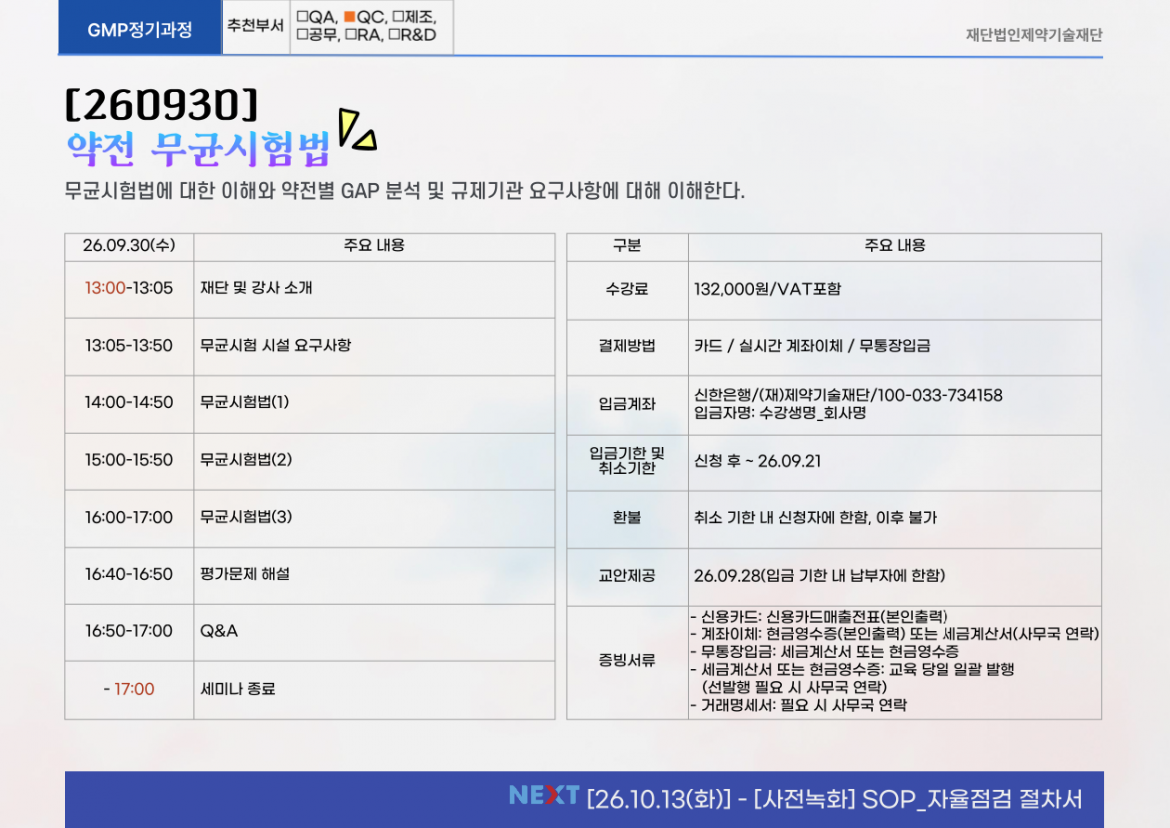Click the 무균시험법(1) session row
Image resolution: width=1170 pixels, height=828 pixels.
coord(245,403)
